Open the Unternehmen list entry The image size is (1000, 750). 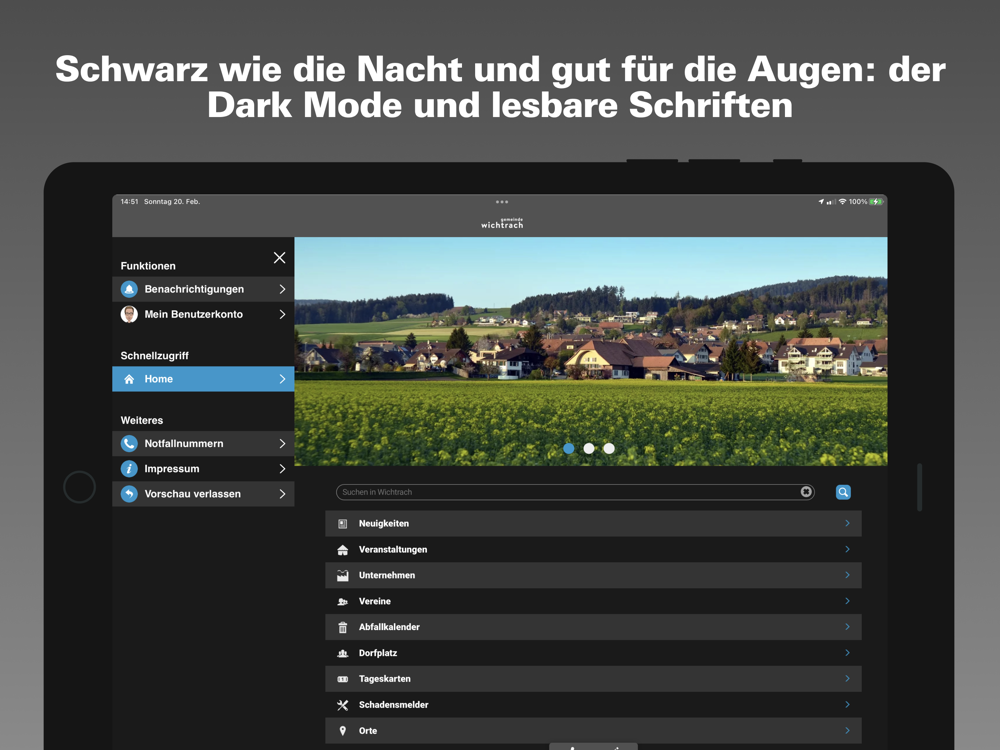593,575
